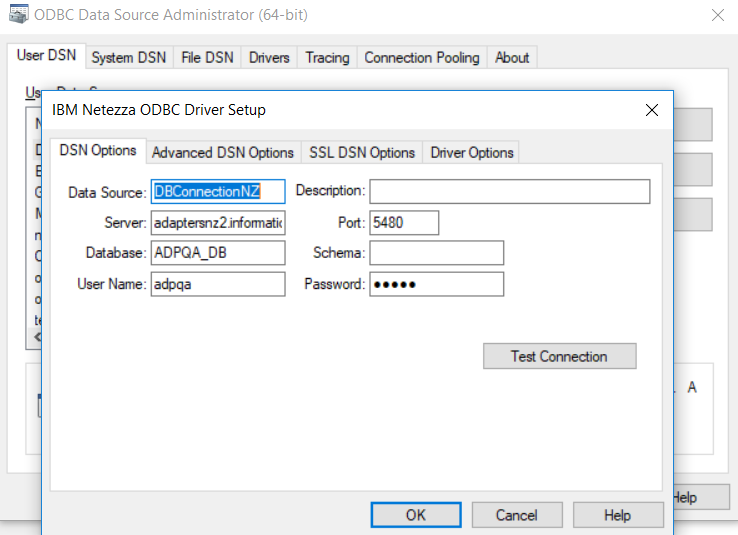The width and height of the screenshot is (738, 535).
Task: Switch to the User DSN tab
Action: [x=46, y=56]
